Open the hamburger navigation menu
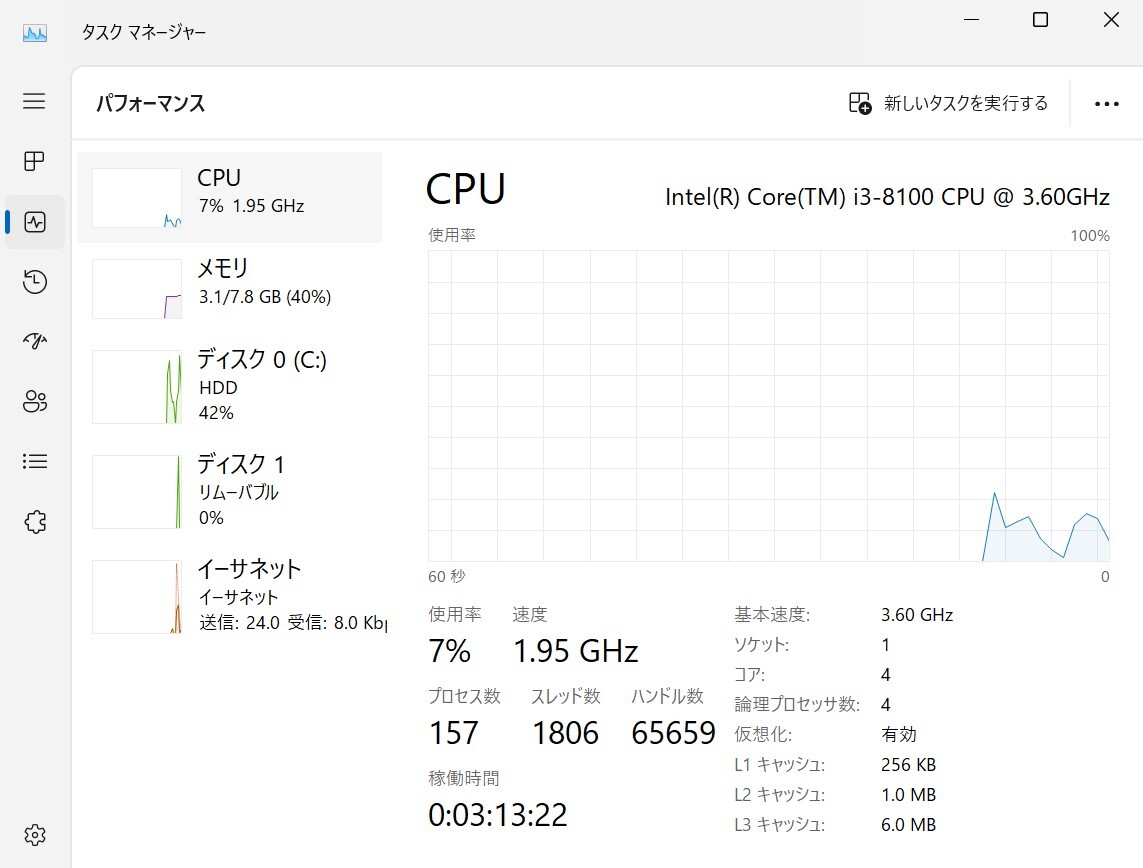This screenshot has height=868, width=1143. click(35, 101)
